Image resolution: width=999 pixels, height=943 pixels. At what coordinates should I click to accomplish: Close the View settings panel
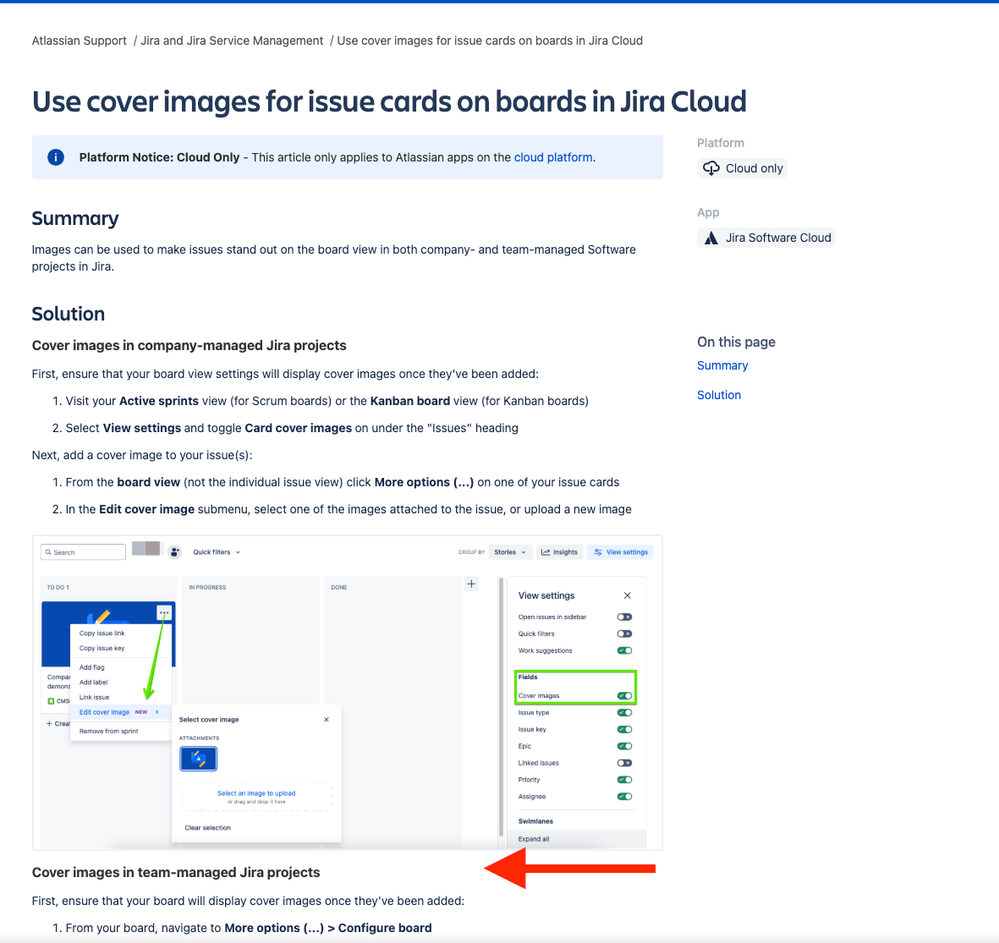[x=627, y=595]
